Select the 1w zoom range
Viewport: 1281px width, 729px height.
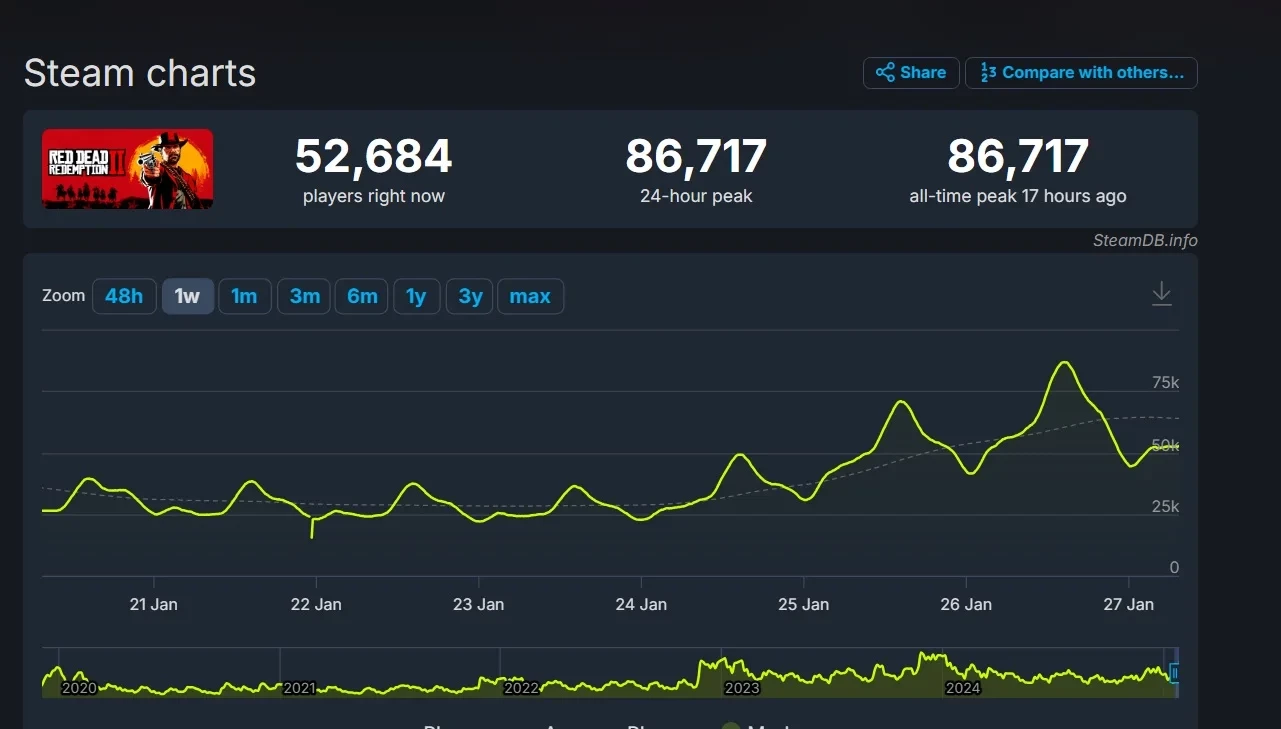(x=187, y=297)
